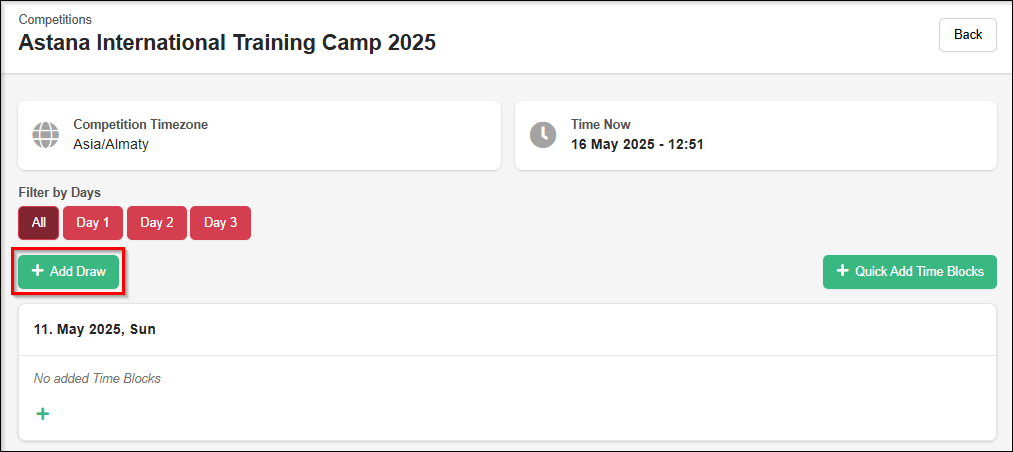This screenshot has height=452, width=1013.
Task: Click plus icon on Quick Add Time Blocks
Action: (x=842, y=271)
